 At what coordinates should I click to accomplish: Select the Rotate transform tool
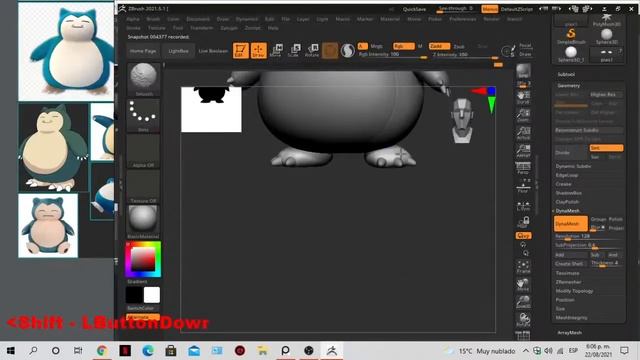[312, 51]
